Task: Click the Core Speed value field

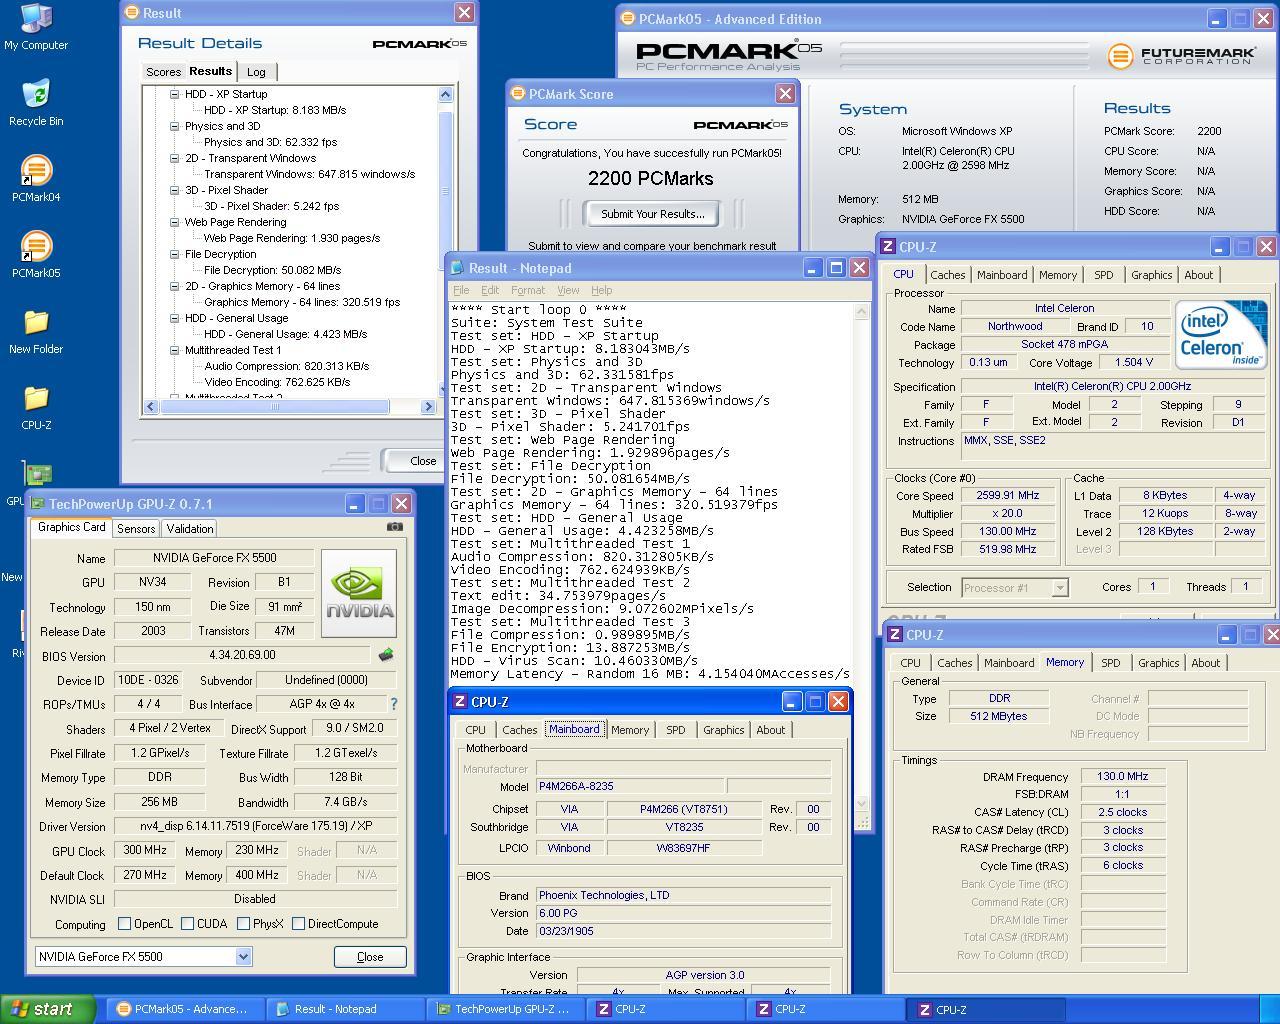Action: click(x=1009, y=496)
